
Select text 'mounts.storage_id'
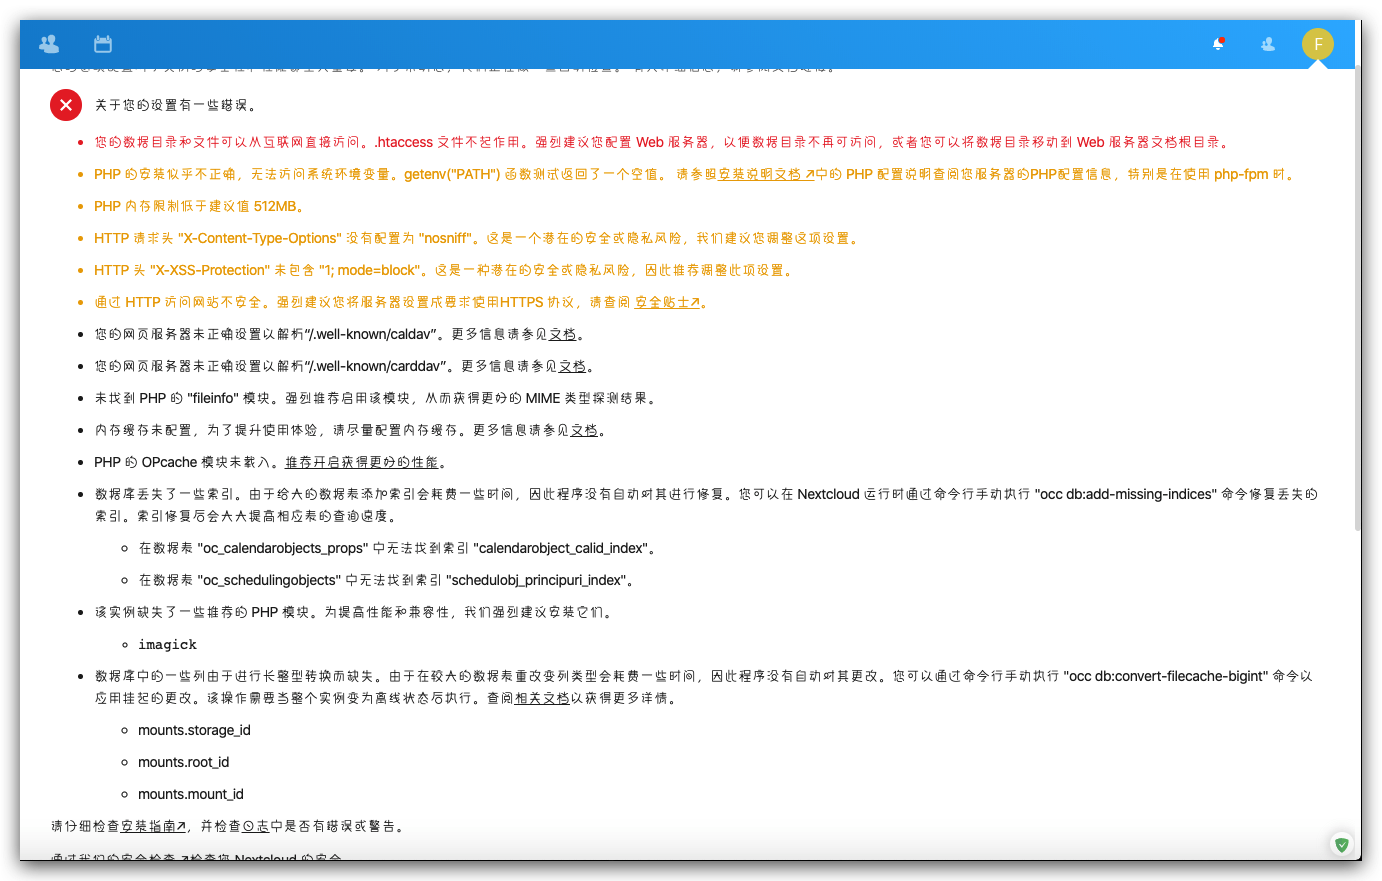(x=194, y=730)
